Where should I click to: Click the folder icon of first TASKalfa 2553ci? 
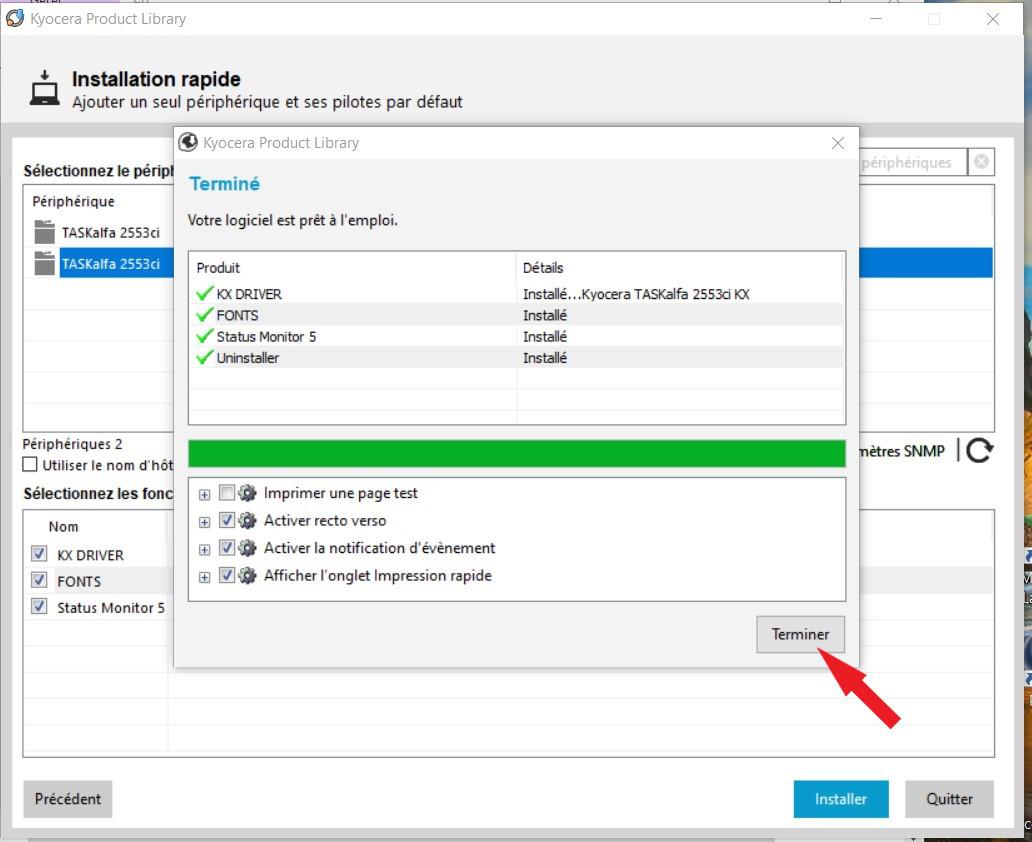[44, 233]
